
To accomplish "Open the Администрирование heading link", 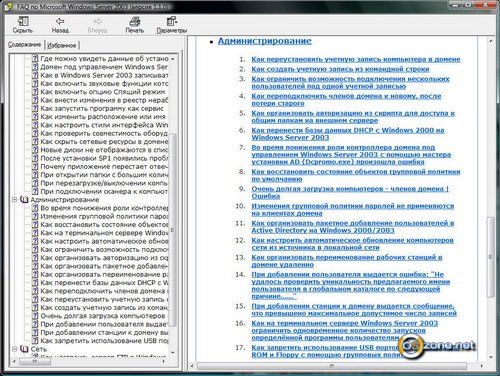I will (x=265, y=41).
